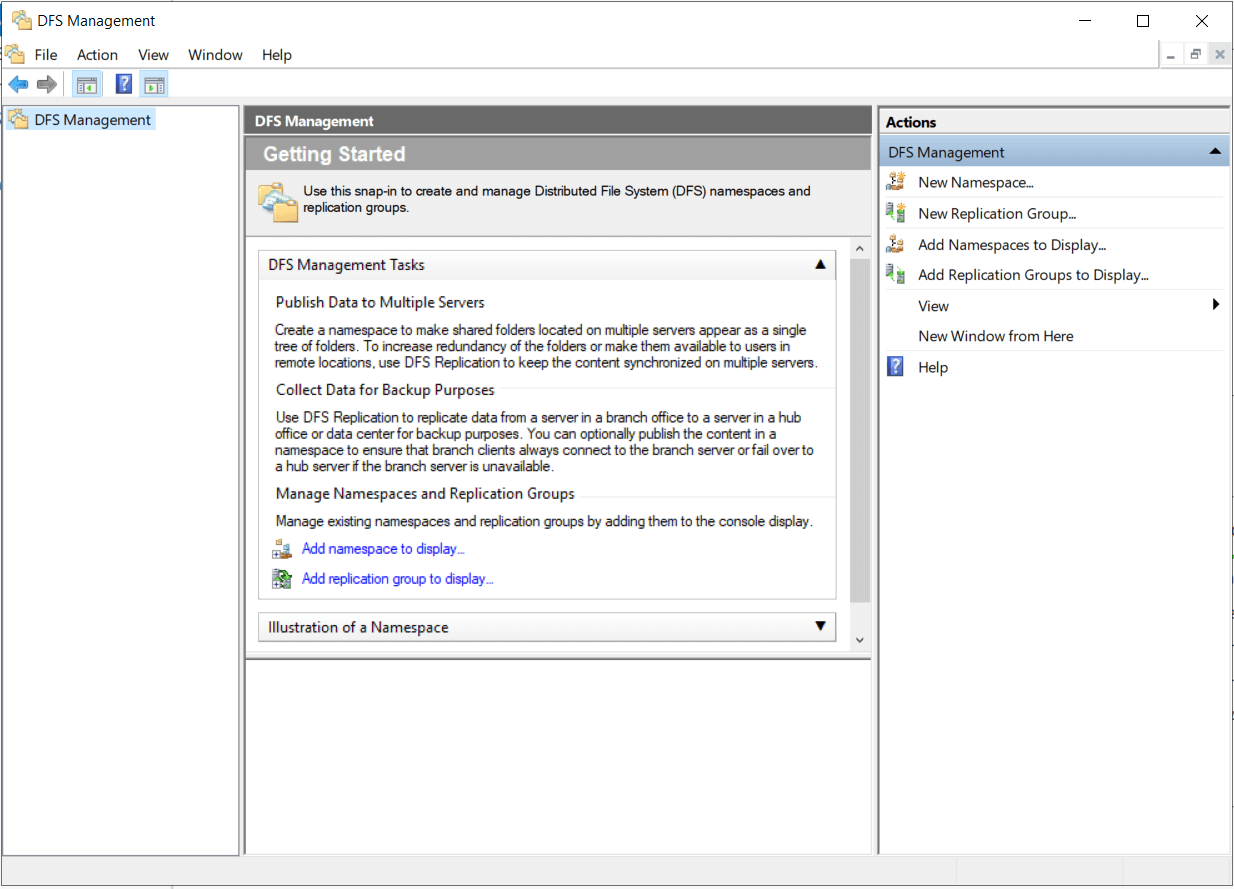This screenshot has width=1234, height=889.
Task: Open the Help menu in menu bar
Action: coord(277,55)
